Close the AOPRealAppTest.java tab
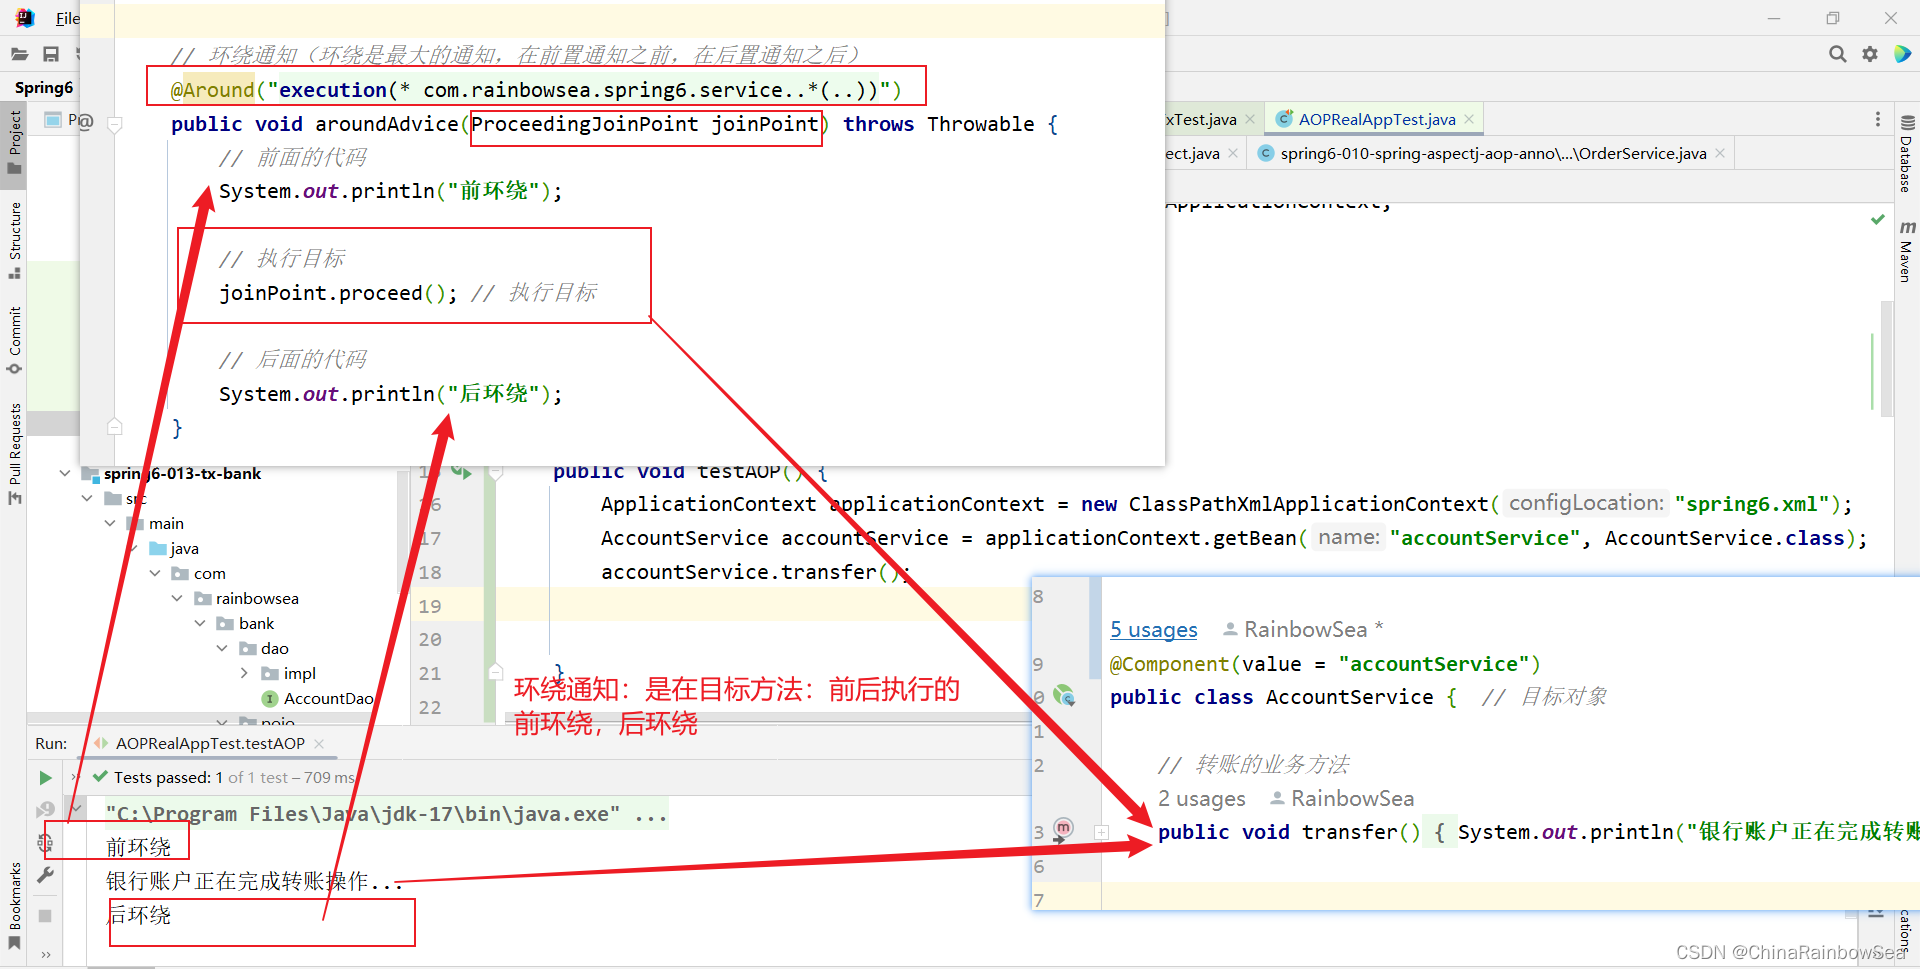The width and height of the screenshot is (1920, 969). coord(1469,119)
